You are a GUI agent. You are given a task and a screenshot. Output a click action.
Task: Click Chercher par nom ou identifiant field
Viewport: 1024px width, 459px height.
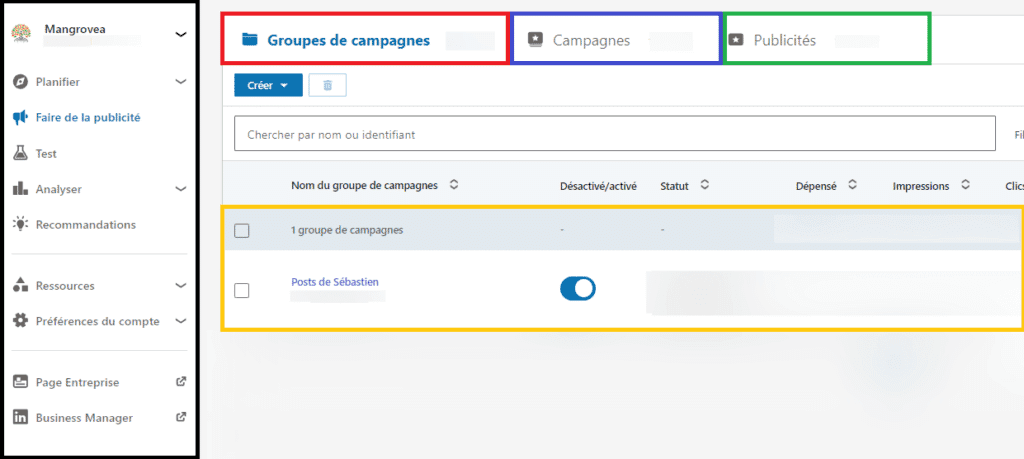pyautogui.click(x=615, y=134)
